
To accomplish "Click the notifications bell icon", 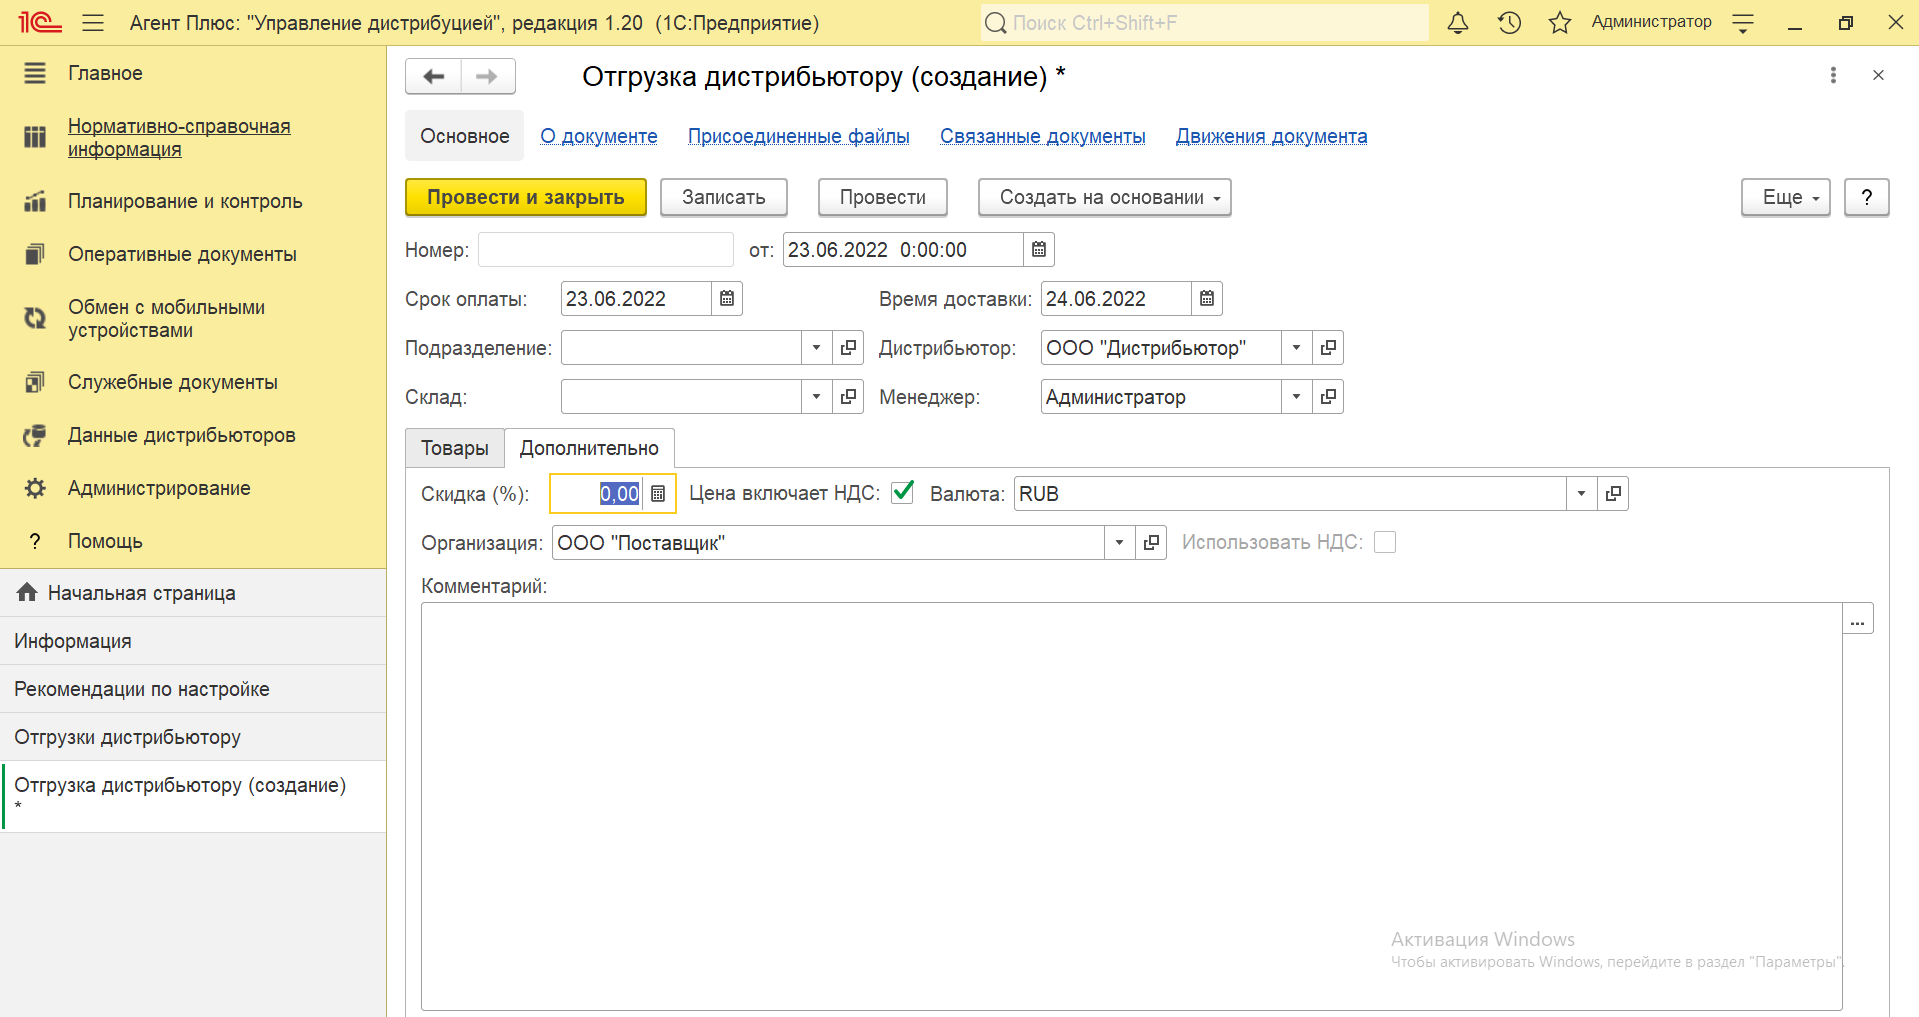I will pos(1458,22).
